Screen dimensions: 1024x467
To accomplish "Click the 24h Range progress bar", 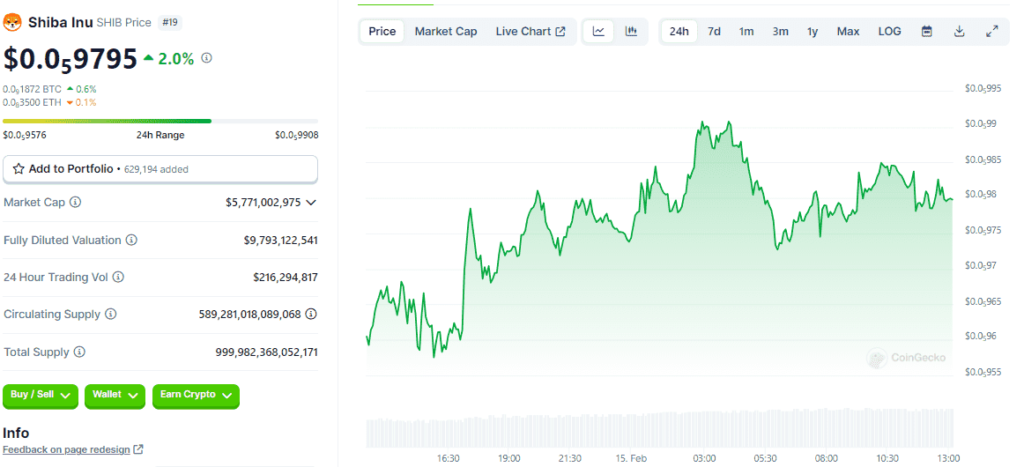I will click(x=161, y=121).
